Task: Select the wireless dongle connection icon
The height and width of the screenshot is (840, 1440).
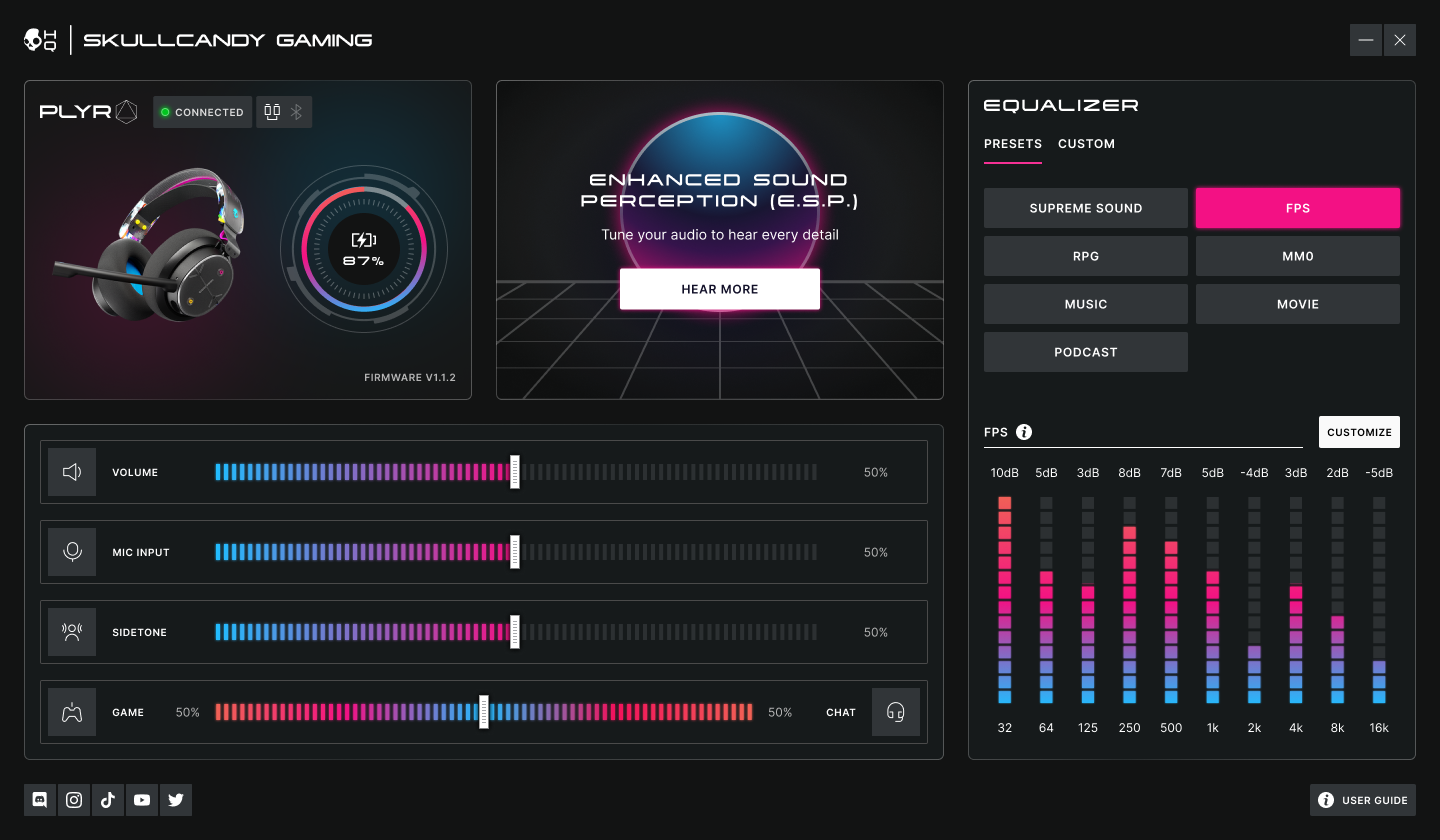Action: point(272,112)
